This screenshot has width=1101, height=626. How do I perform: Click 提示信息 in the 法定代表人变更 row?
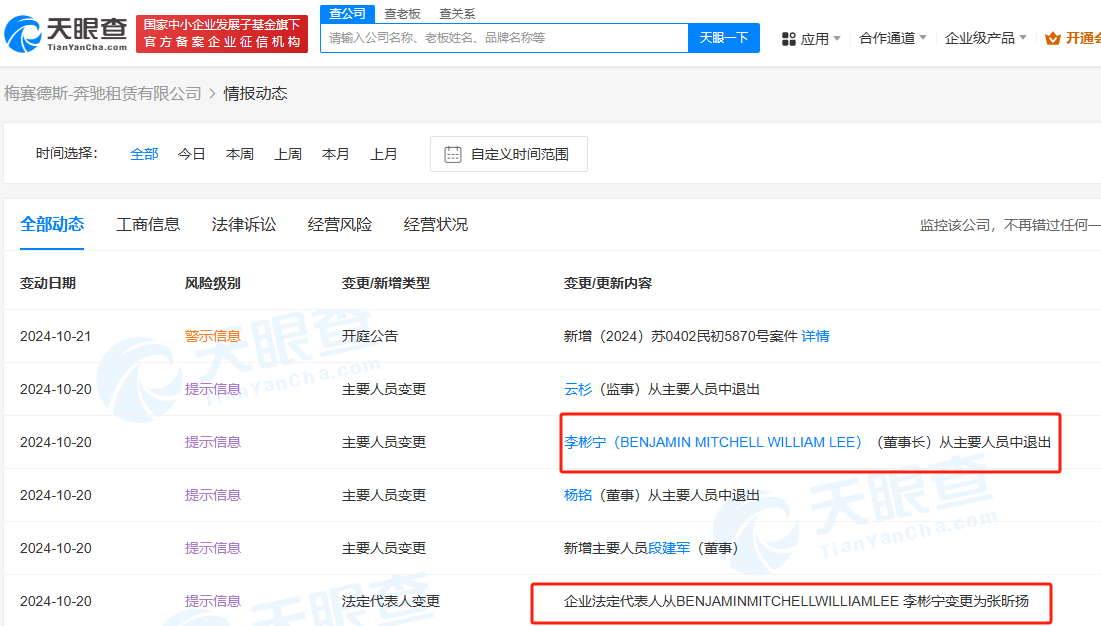point(213,601)
